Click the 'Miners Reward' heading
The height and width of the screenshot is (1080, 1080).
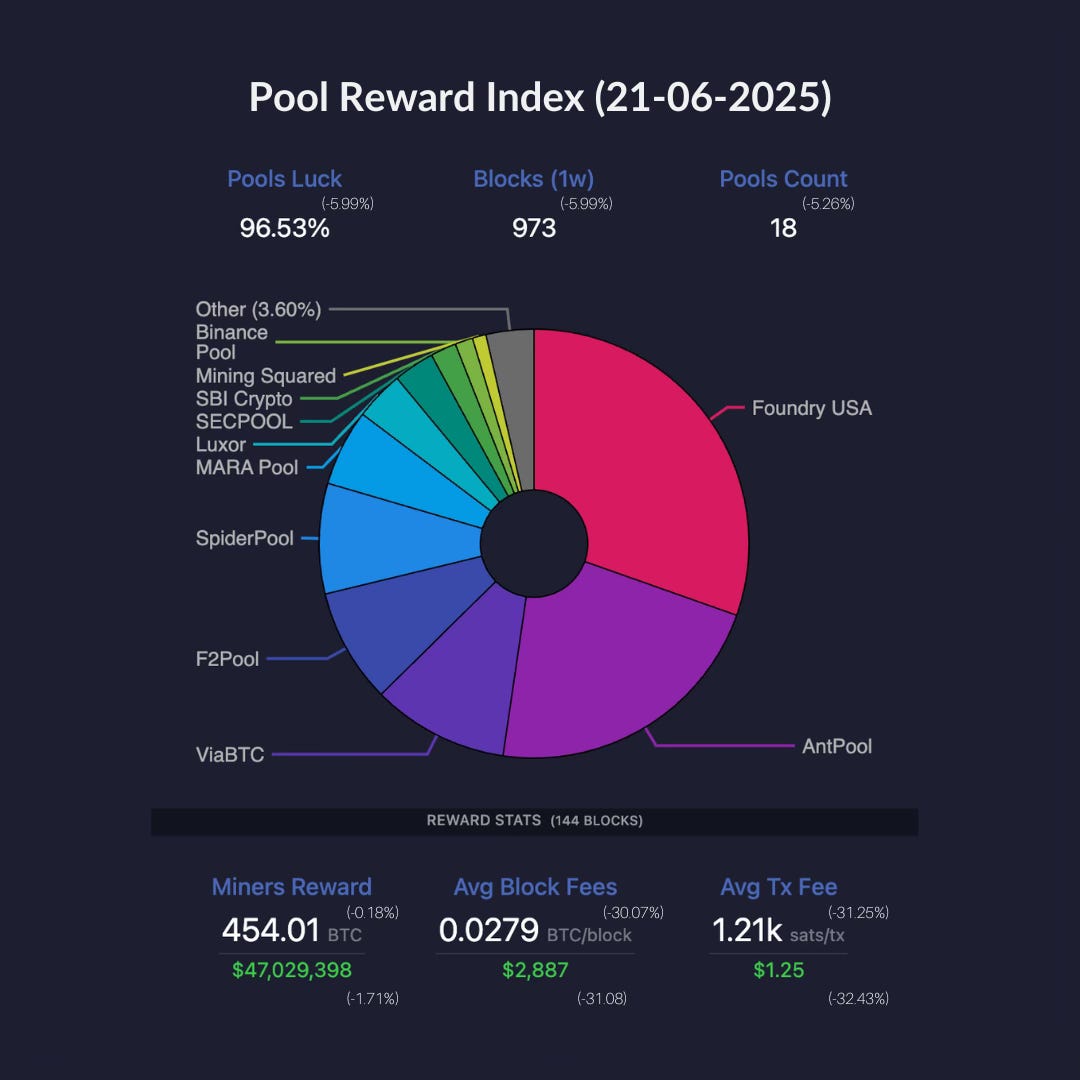click(291, 886)
